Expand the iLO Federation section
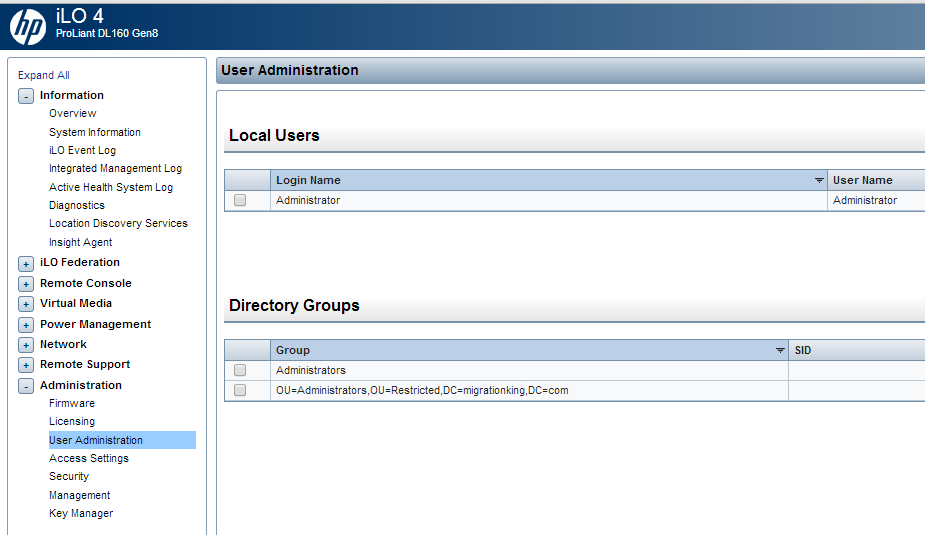Screen dimensions: 925x535 click(x=26, y=264)
